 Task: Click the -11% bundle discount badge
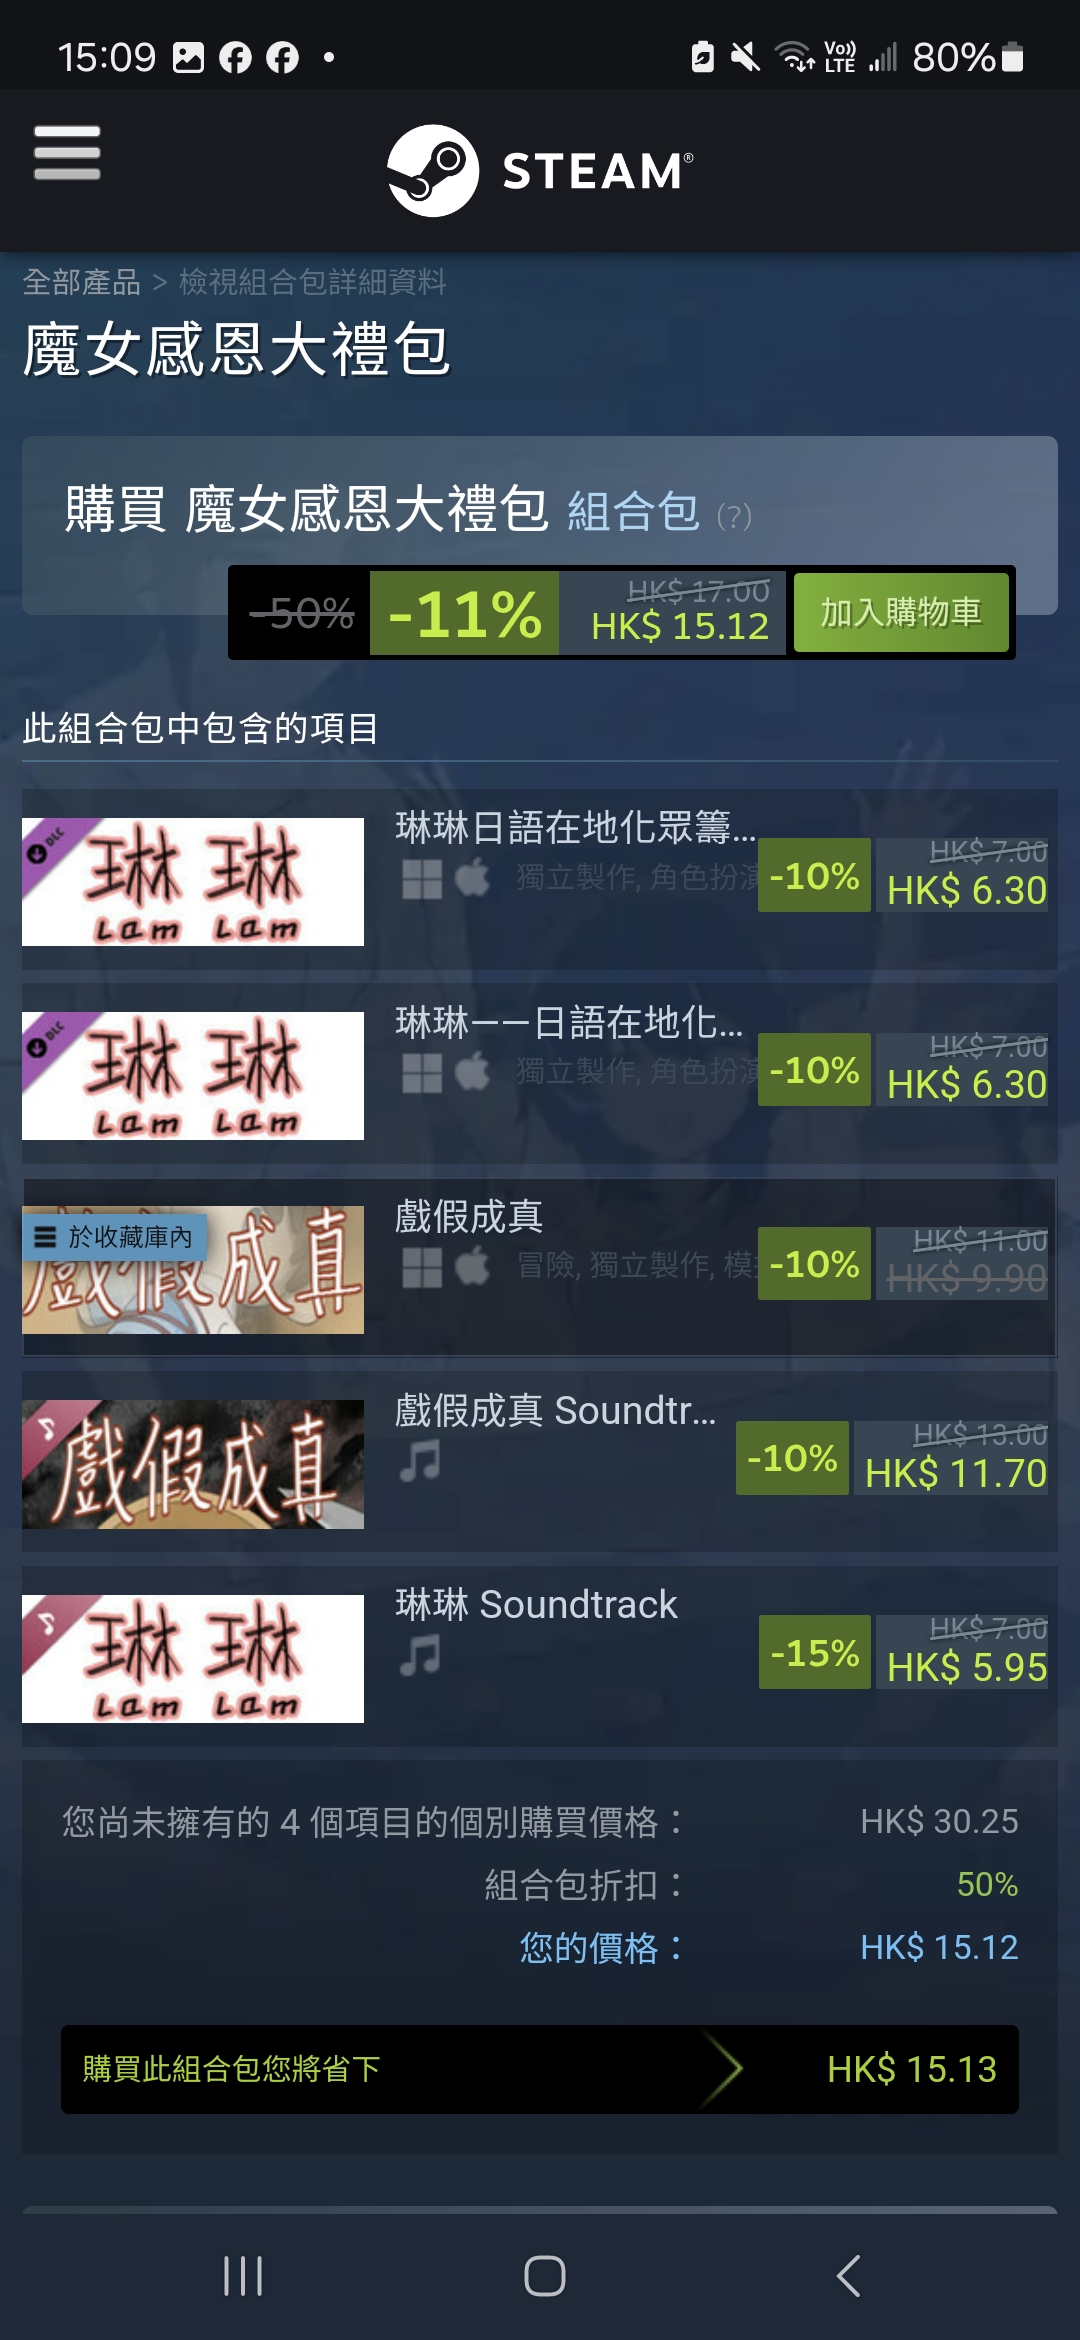(x=464, y=613)
